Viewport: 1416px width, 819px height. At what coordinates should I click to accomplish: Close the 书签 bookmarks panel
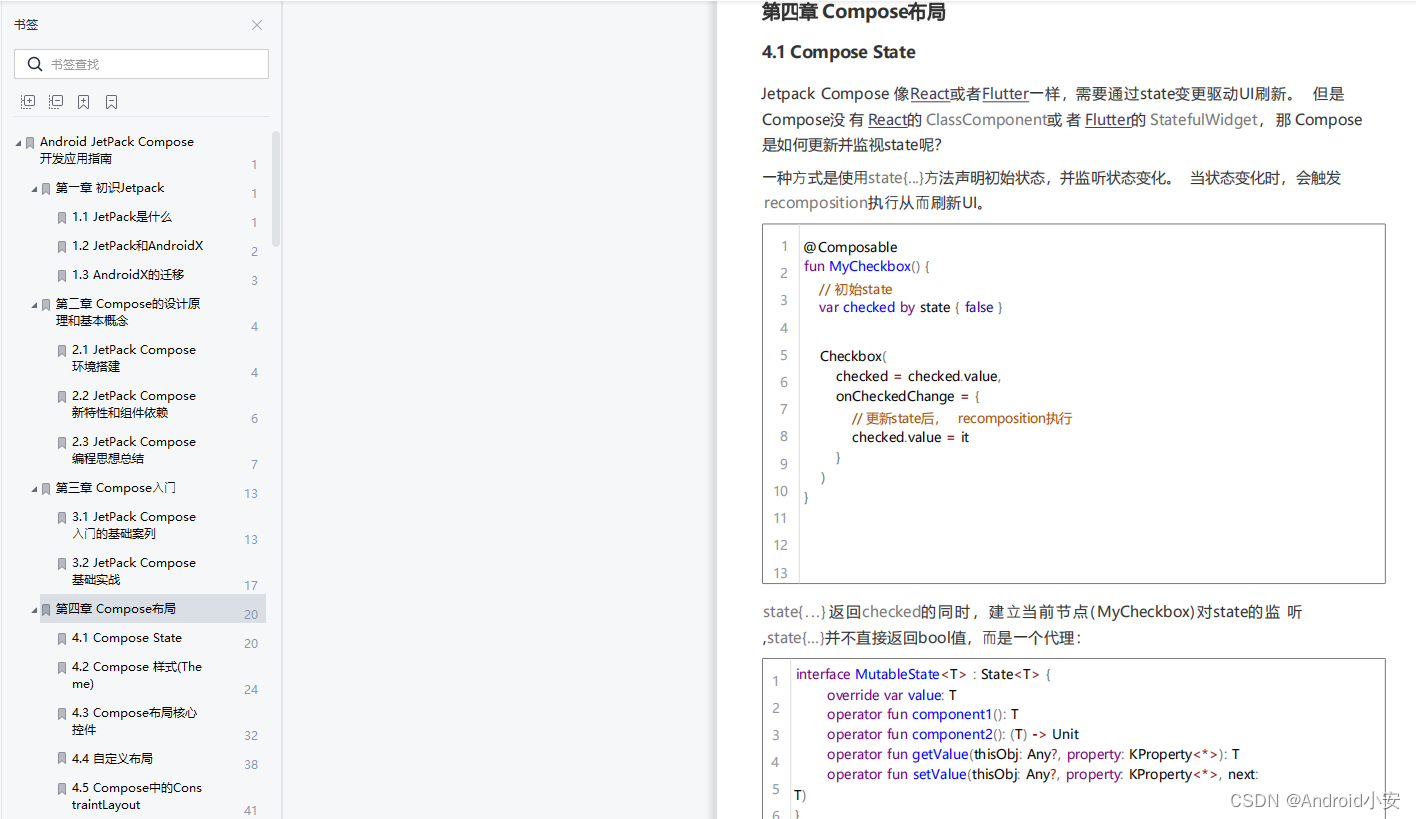pos(257,25)
